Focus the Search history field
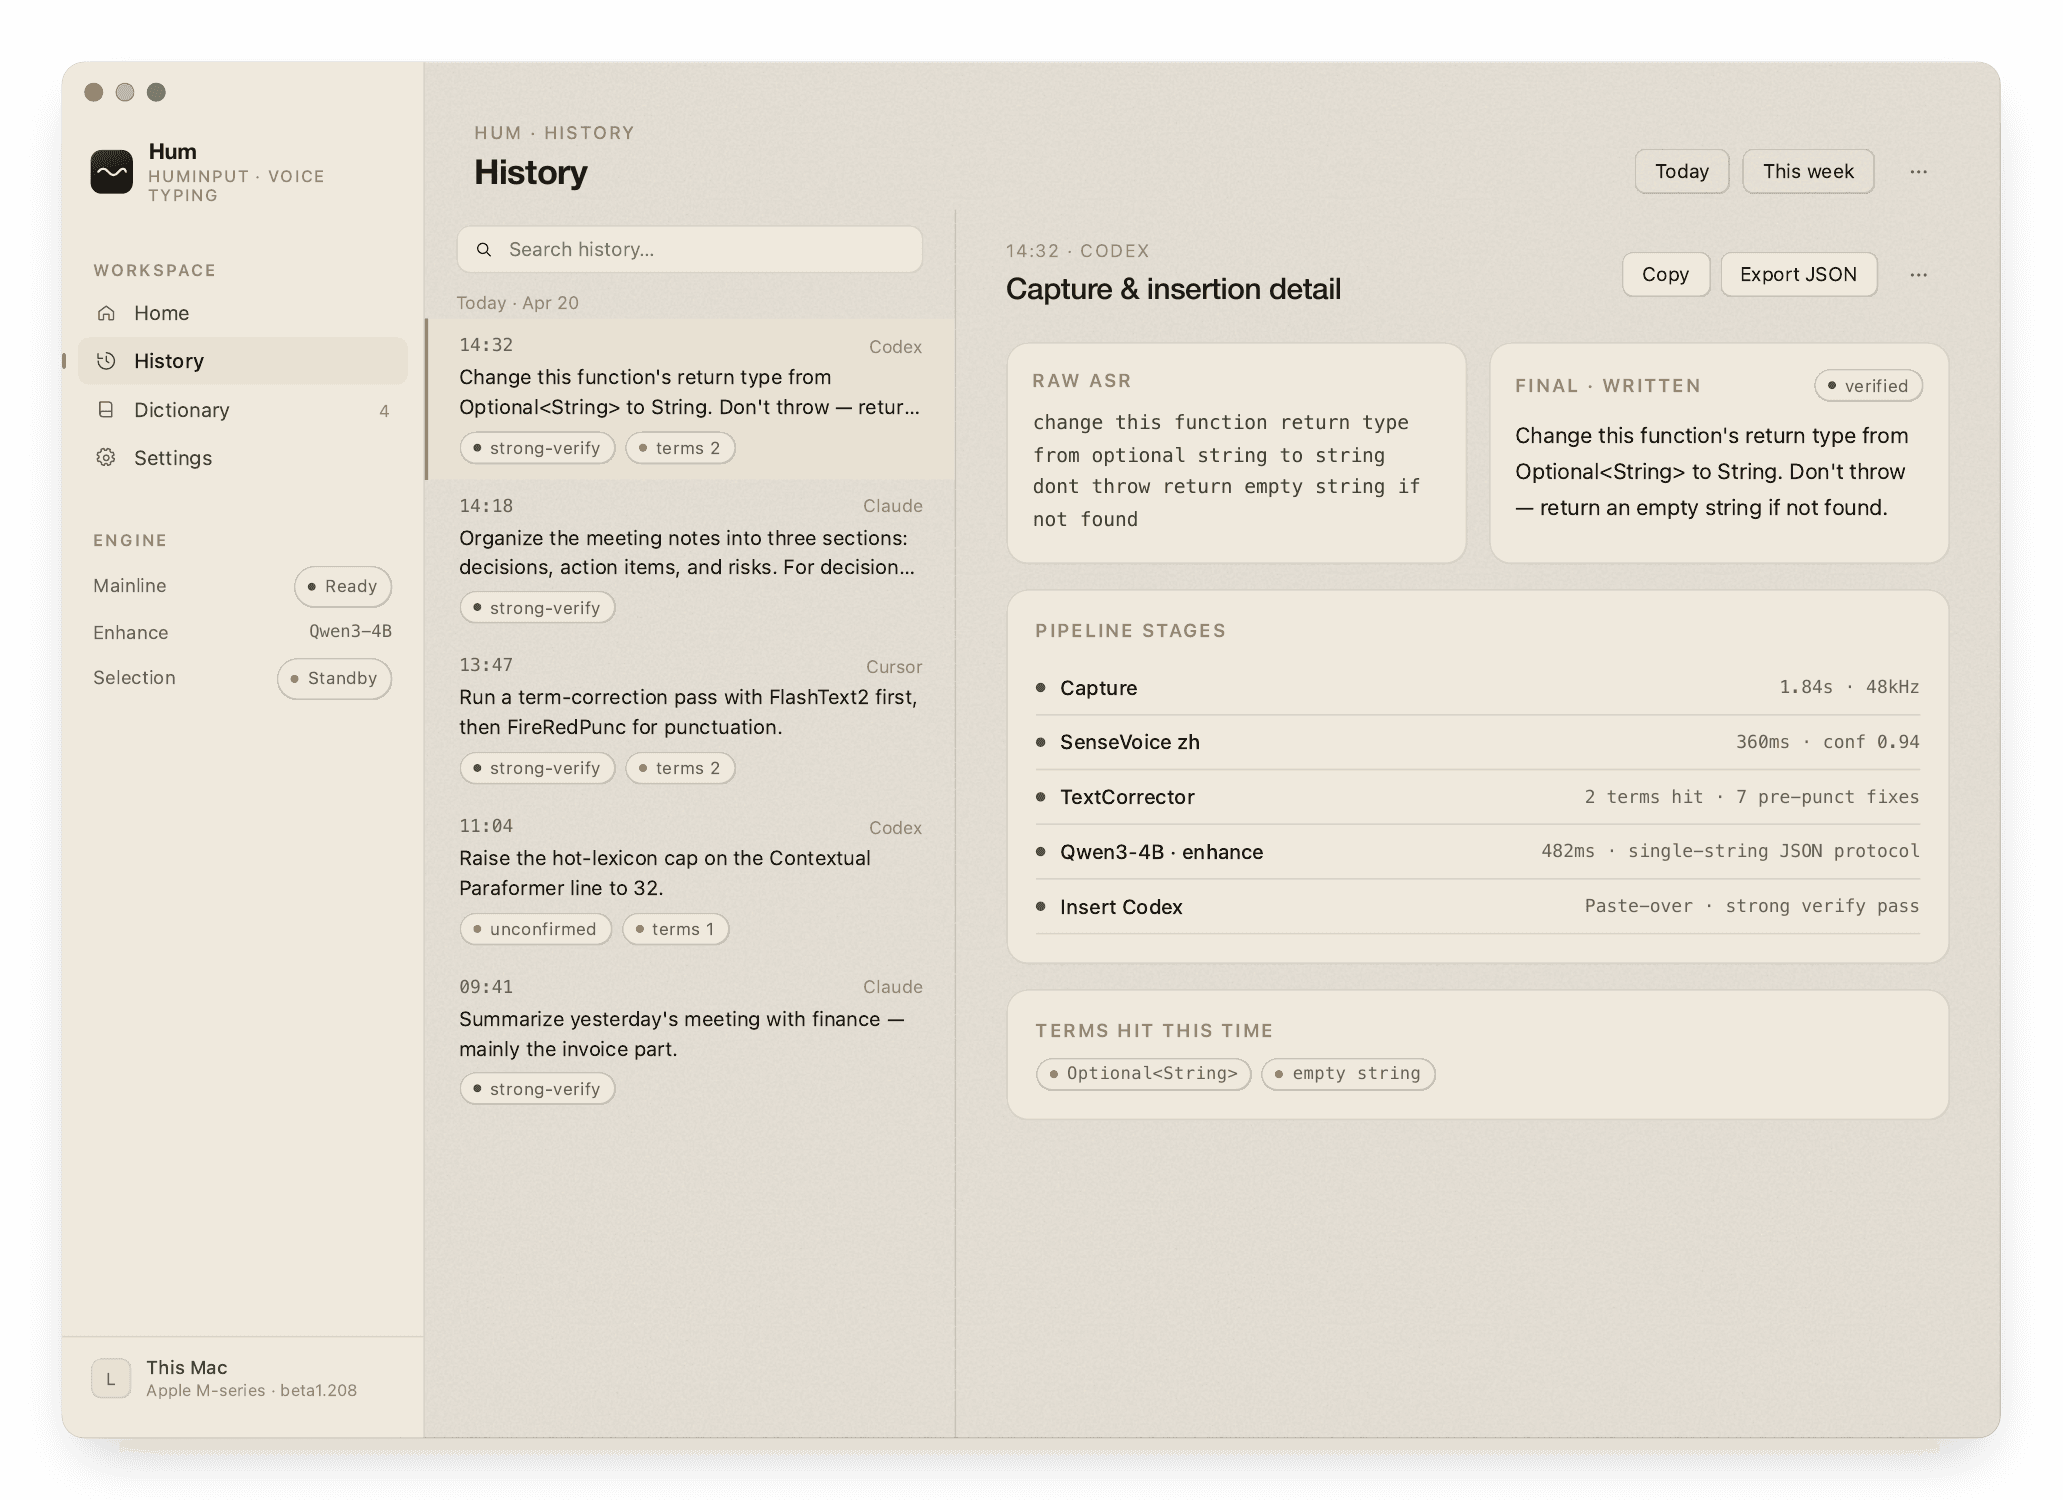Viewport: 2063px width, 1500px height. pyautogui.click(x=690, y=250)
